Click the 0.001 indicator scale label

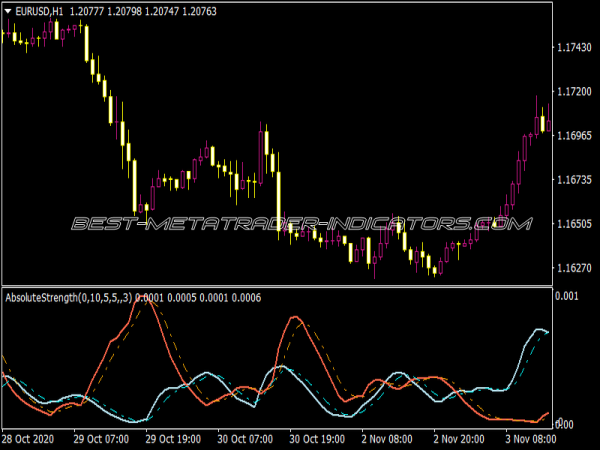click(x=567, y=297)
